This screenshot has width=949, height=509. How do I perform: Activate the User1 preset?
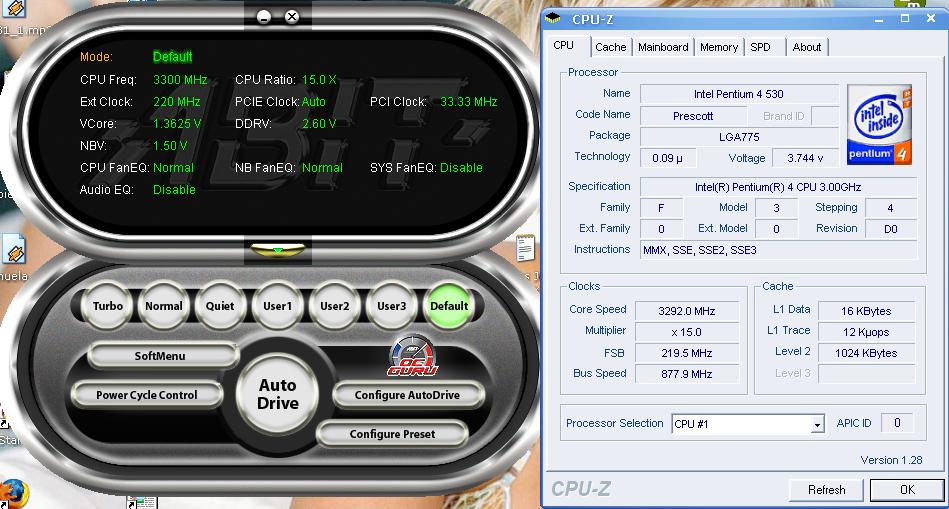pos(277,306)
